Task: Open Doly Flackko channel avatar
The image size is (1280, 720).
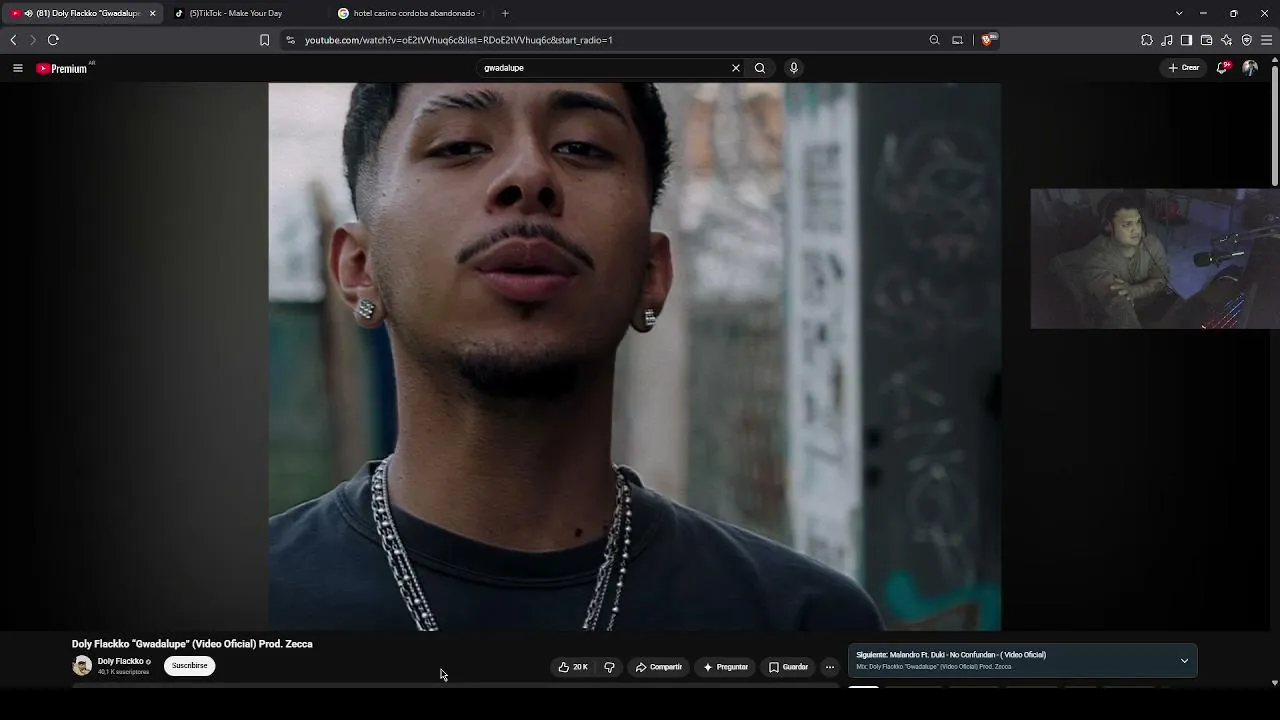Action: 82,665
